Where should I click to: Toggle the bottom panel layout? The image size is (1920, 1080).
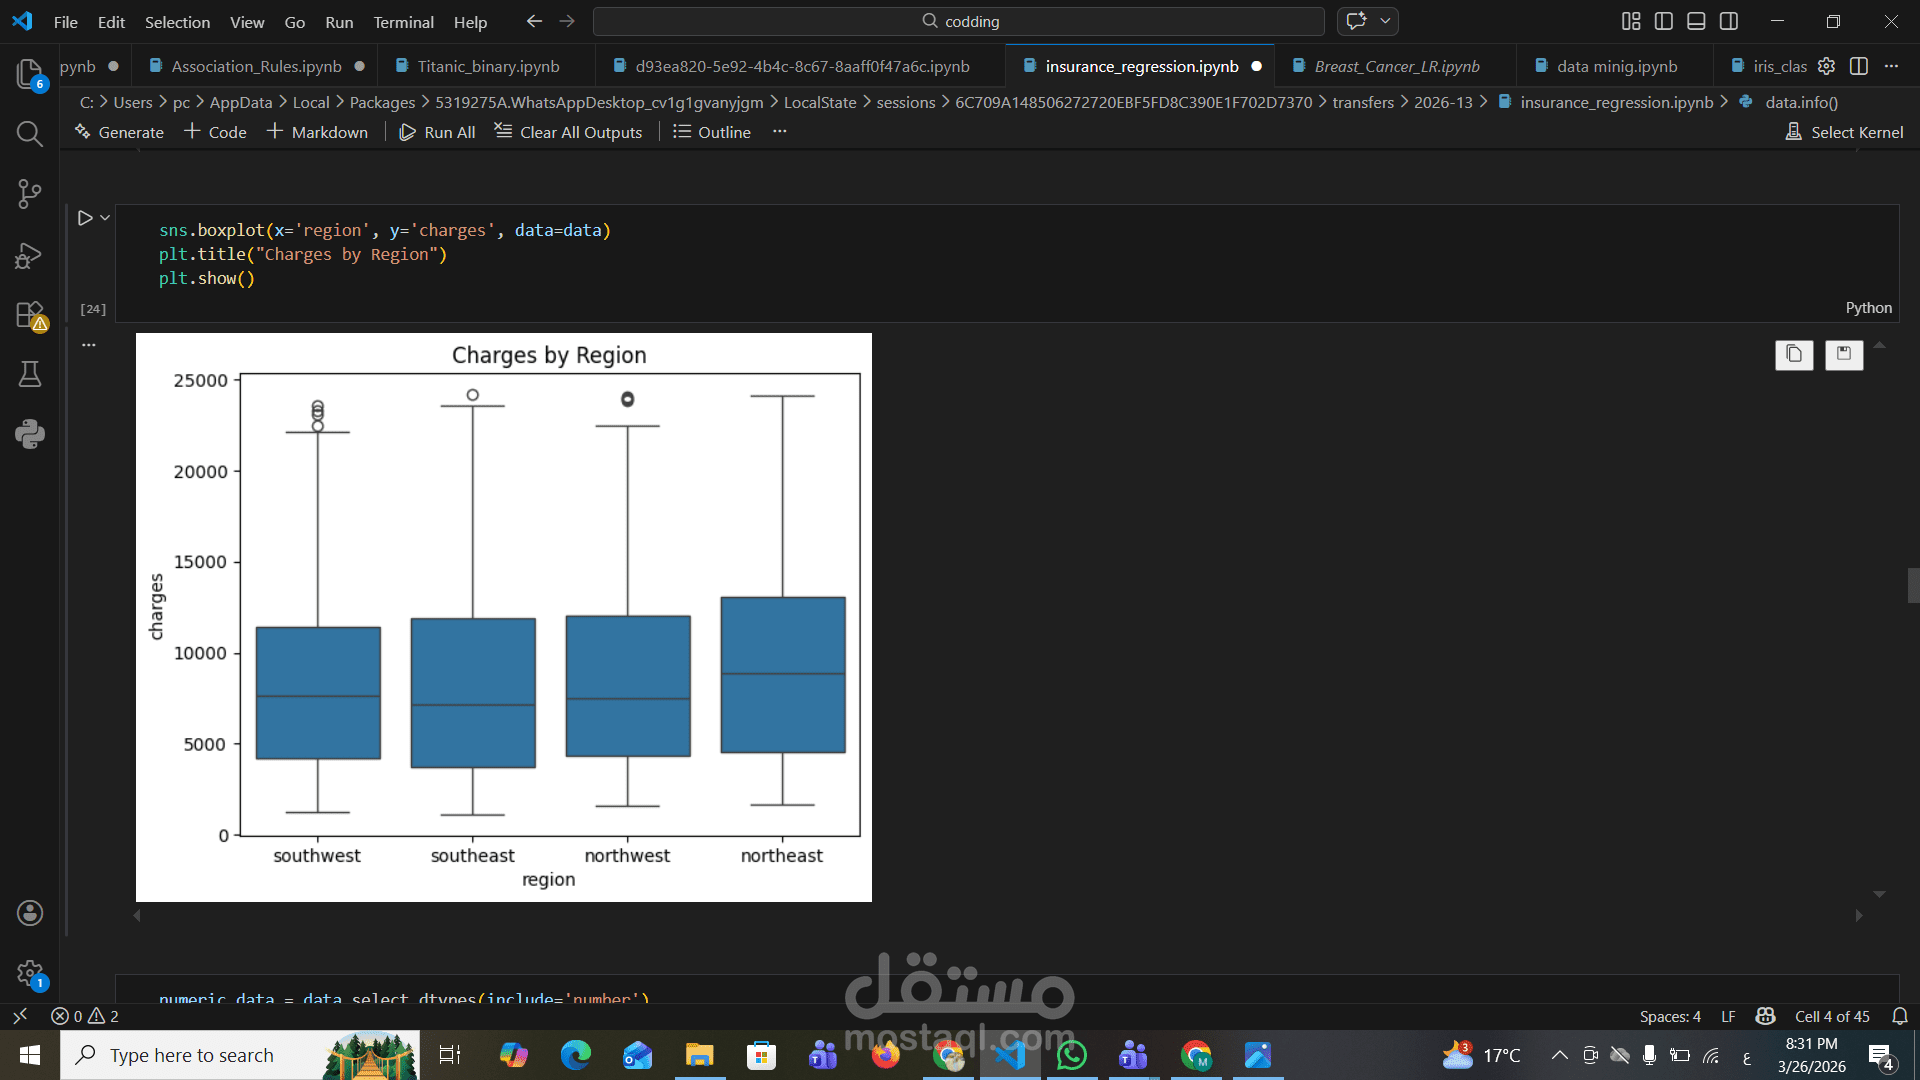click(x=1696, y=21)
